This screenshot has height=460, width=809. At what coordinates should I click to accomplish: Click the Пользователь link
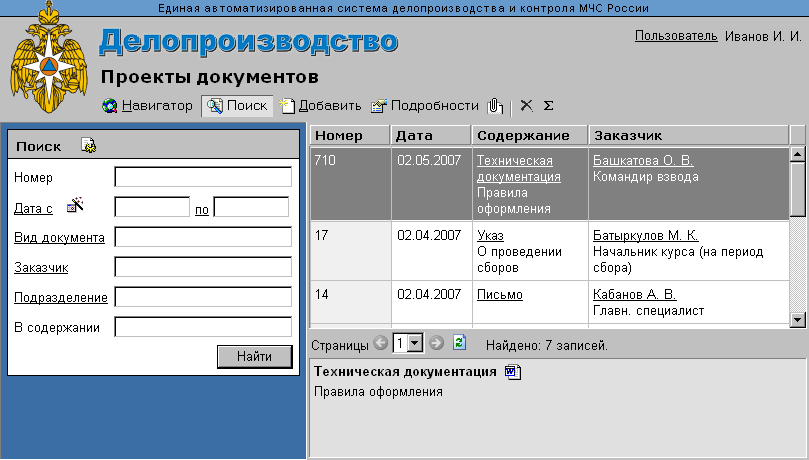coord(676,36)
